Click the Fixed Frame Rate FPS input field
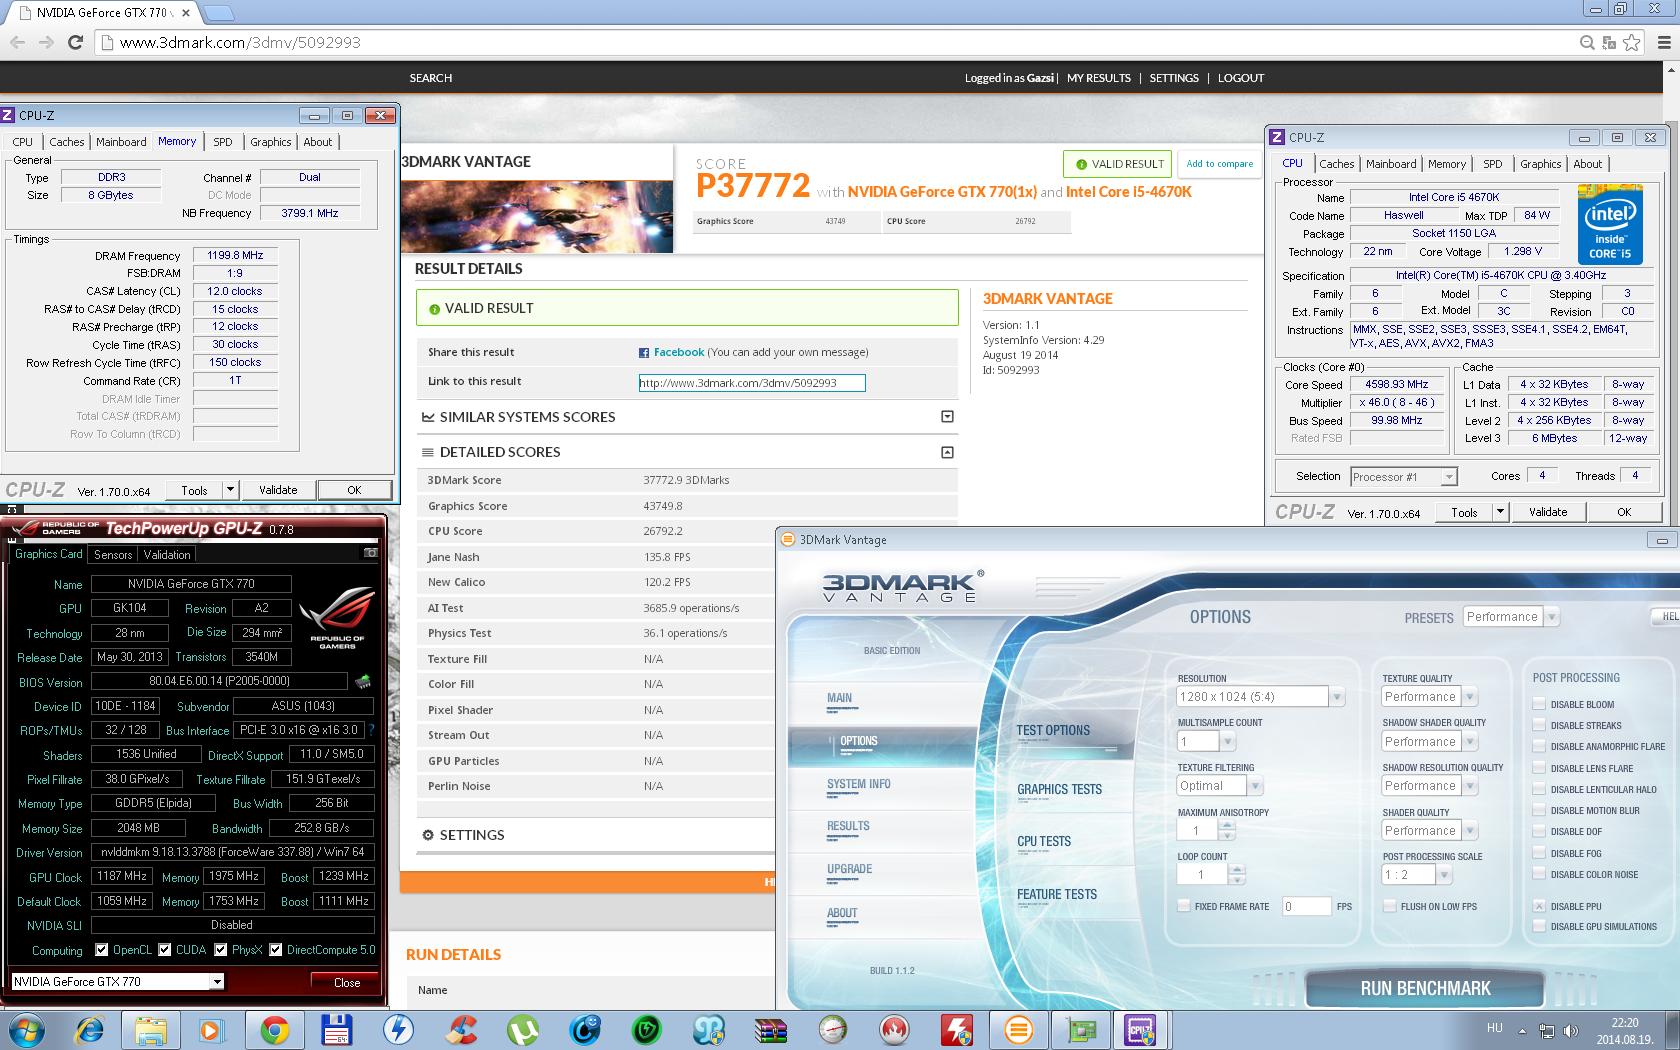1680x1050 pixels. [1306, 906]
